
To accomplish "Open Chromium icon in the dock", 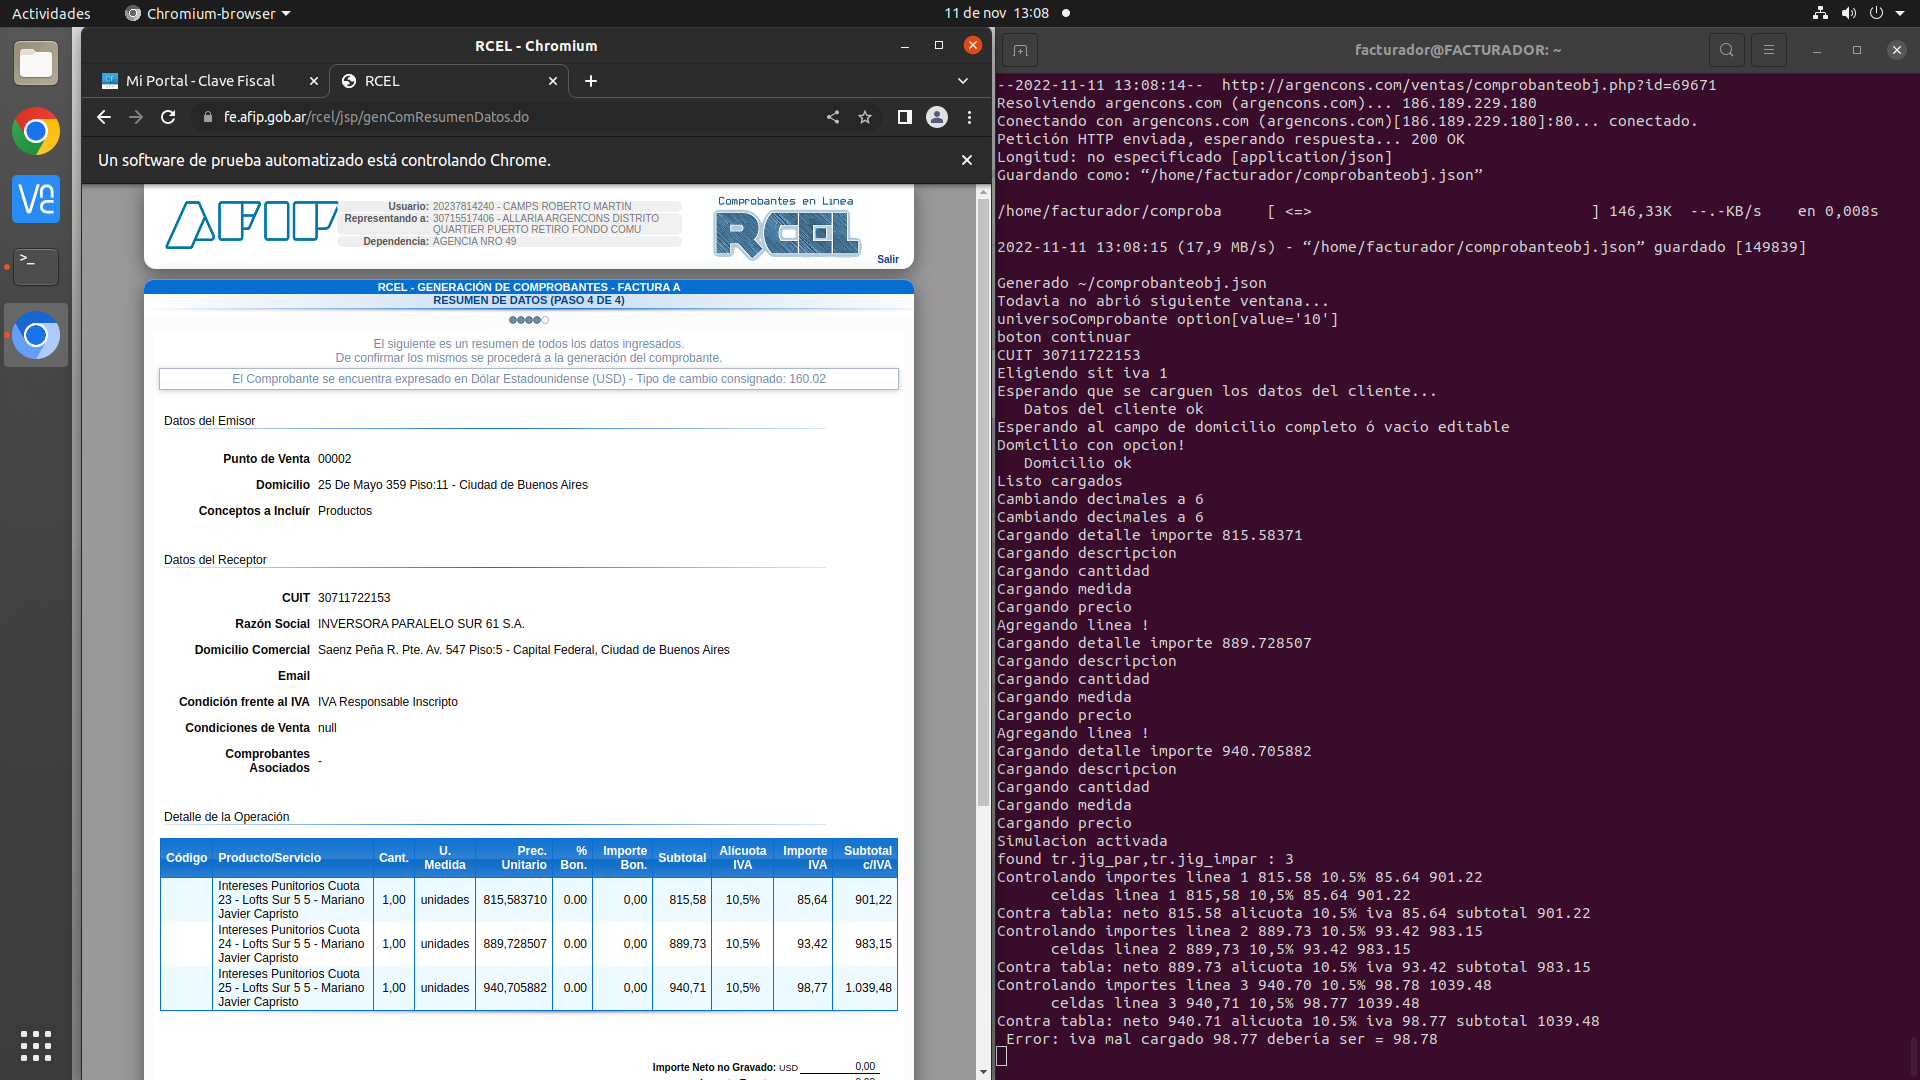I will (36, 335).
